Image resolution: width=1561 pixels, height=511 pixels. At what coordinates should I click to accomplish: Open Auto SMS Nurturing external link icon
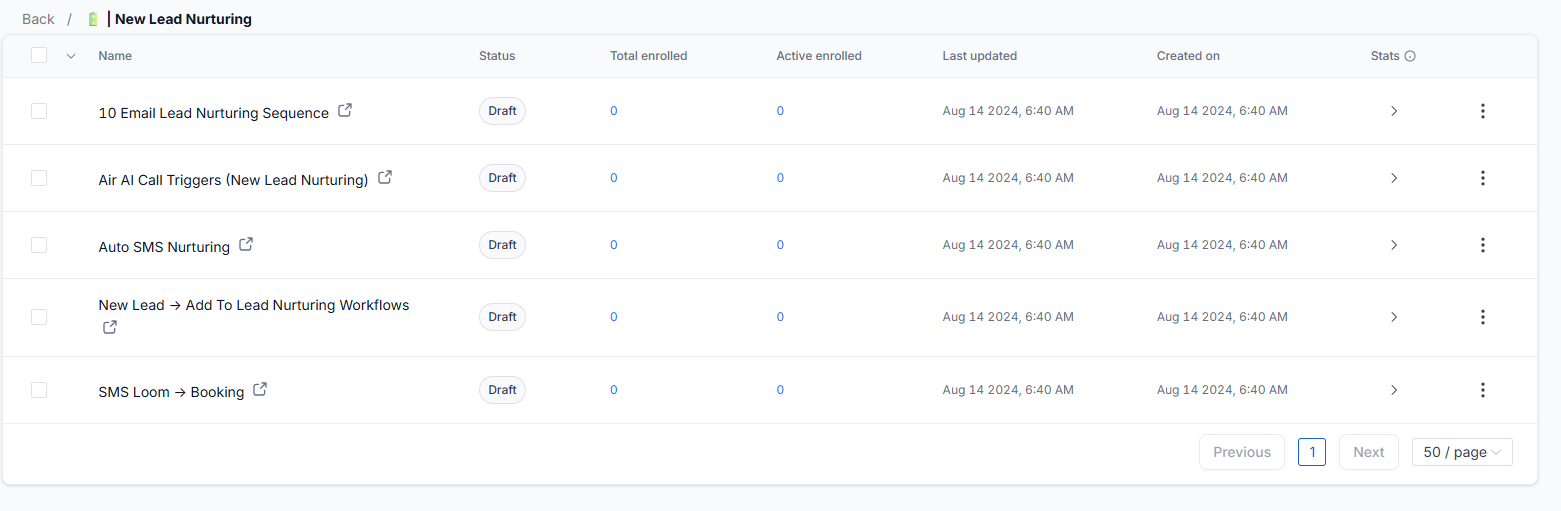[246, 244]
